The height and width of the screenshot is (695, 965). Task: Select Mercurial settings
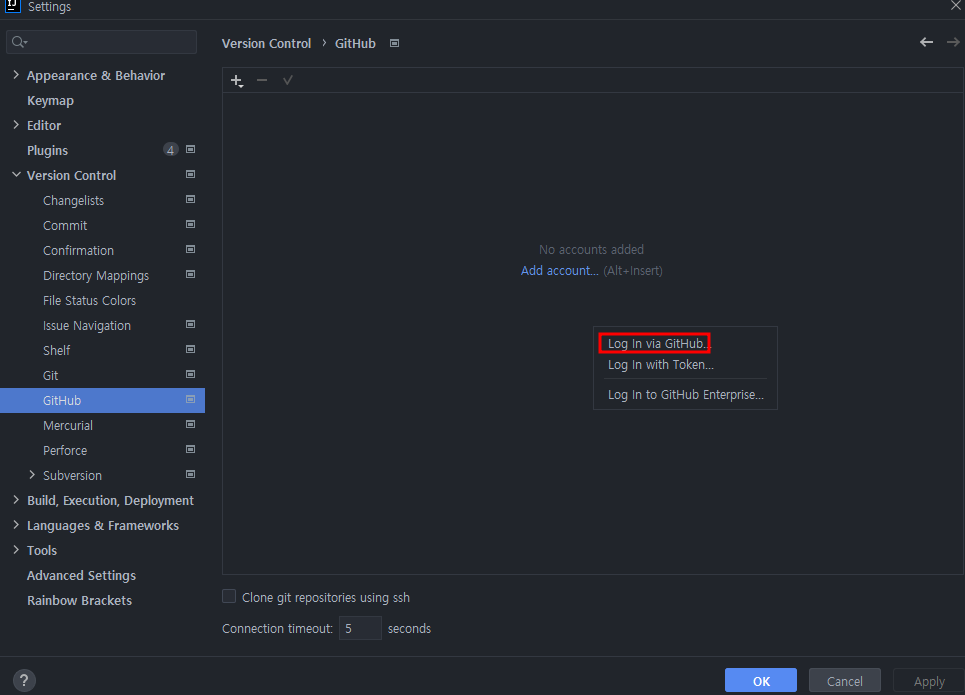[68, 425]
